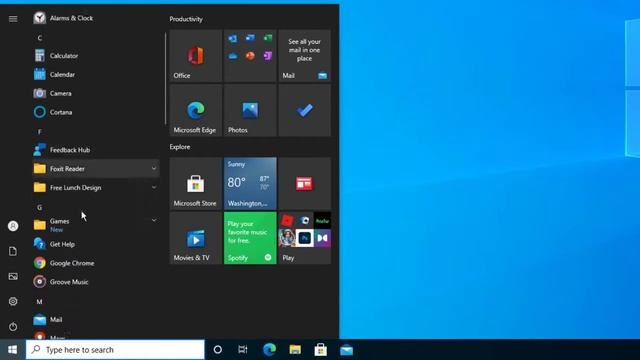Open the Mail live tile
This screenshot has height=360, width=640.
(304, 56)
